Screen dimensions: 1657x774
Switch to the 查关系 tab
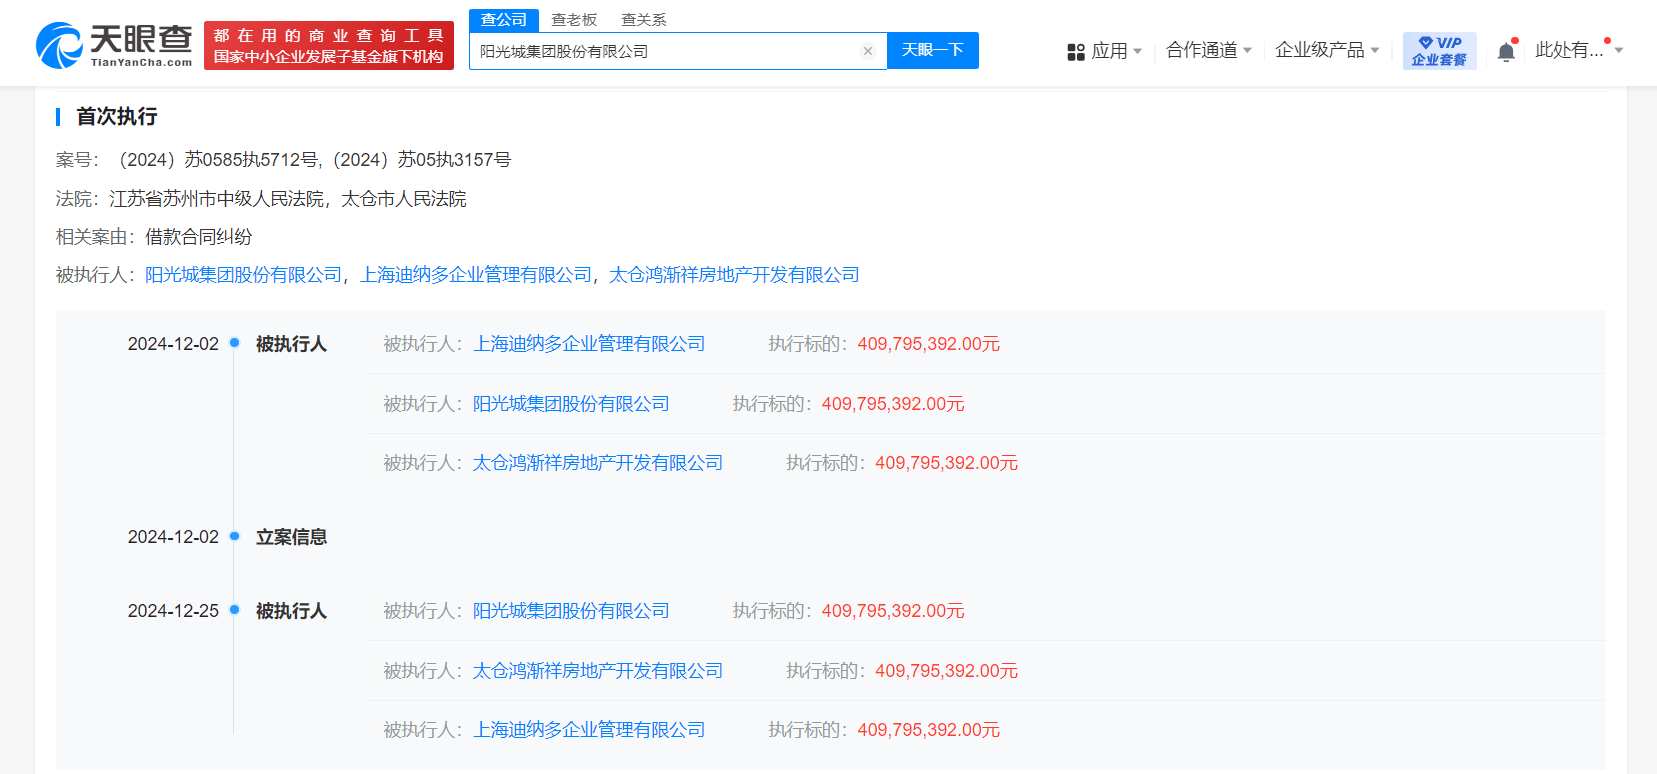[x=644, y=20]
